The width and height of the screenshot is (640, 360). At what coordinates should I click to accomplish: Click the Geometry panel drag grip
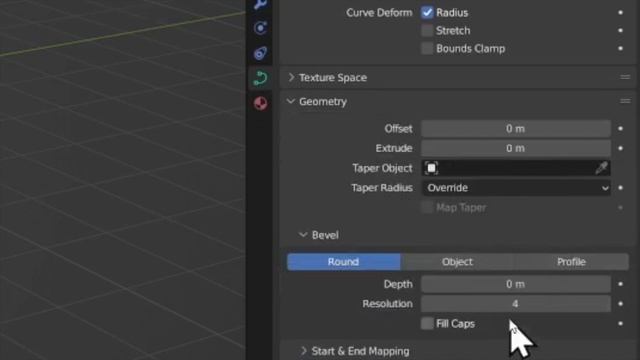point(625,101)
